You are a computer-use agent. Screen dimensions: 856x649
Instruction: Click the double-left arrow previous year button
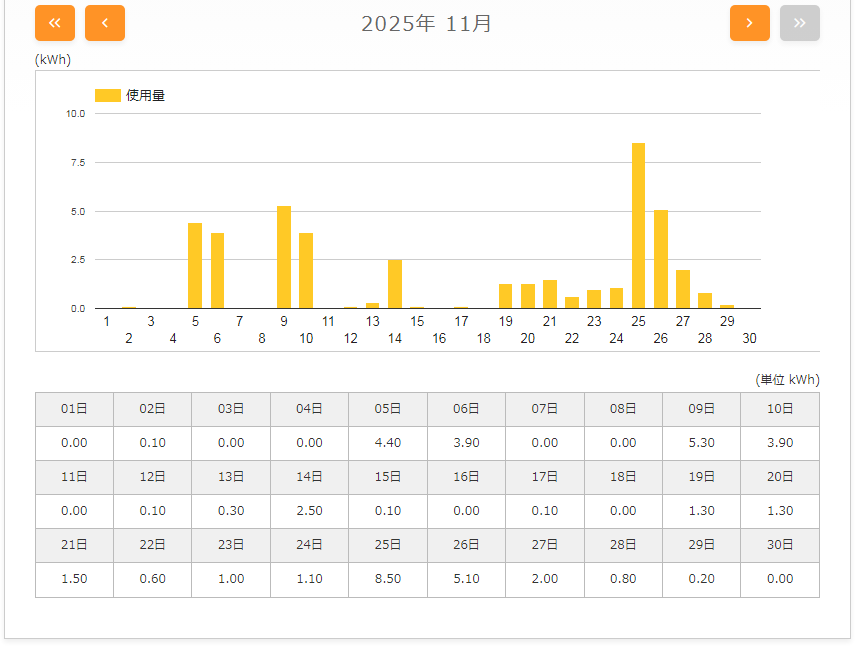pos(55,23)
